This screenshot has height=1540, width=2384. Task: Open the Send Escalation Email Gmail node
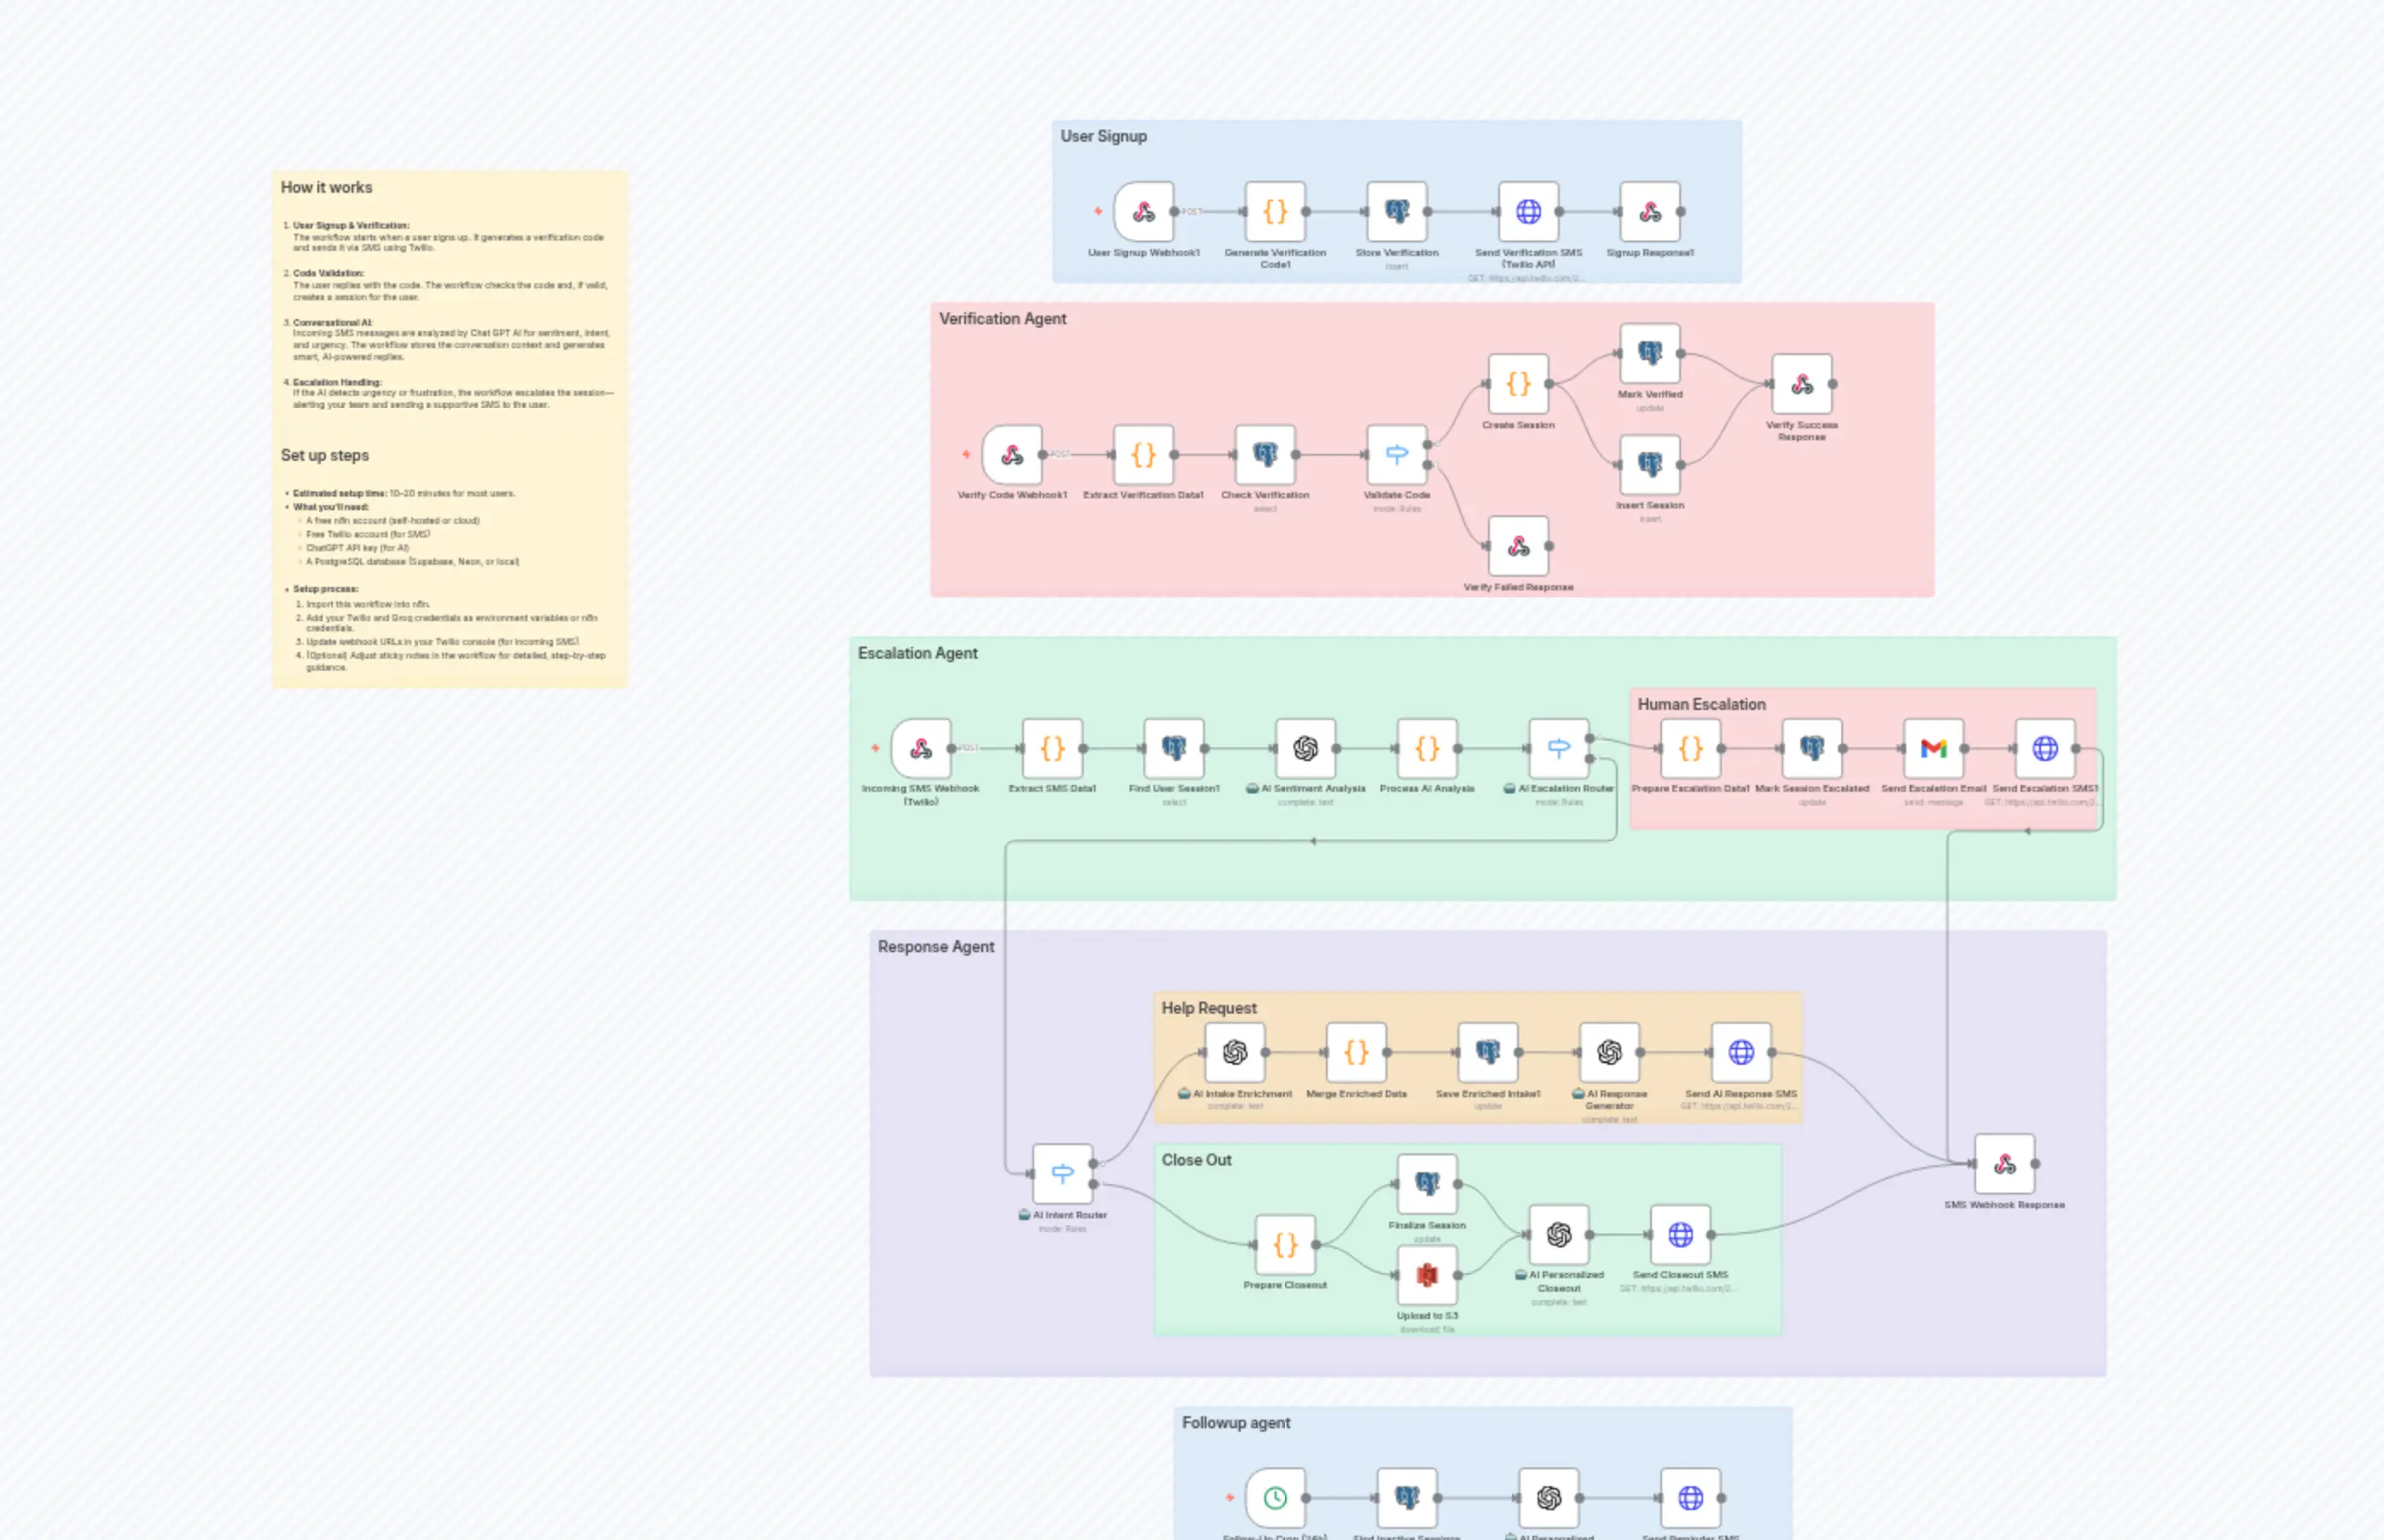tap(1936, 747)
